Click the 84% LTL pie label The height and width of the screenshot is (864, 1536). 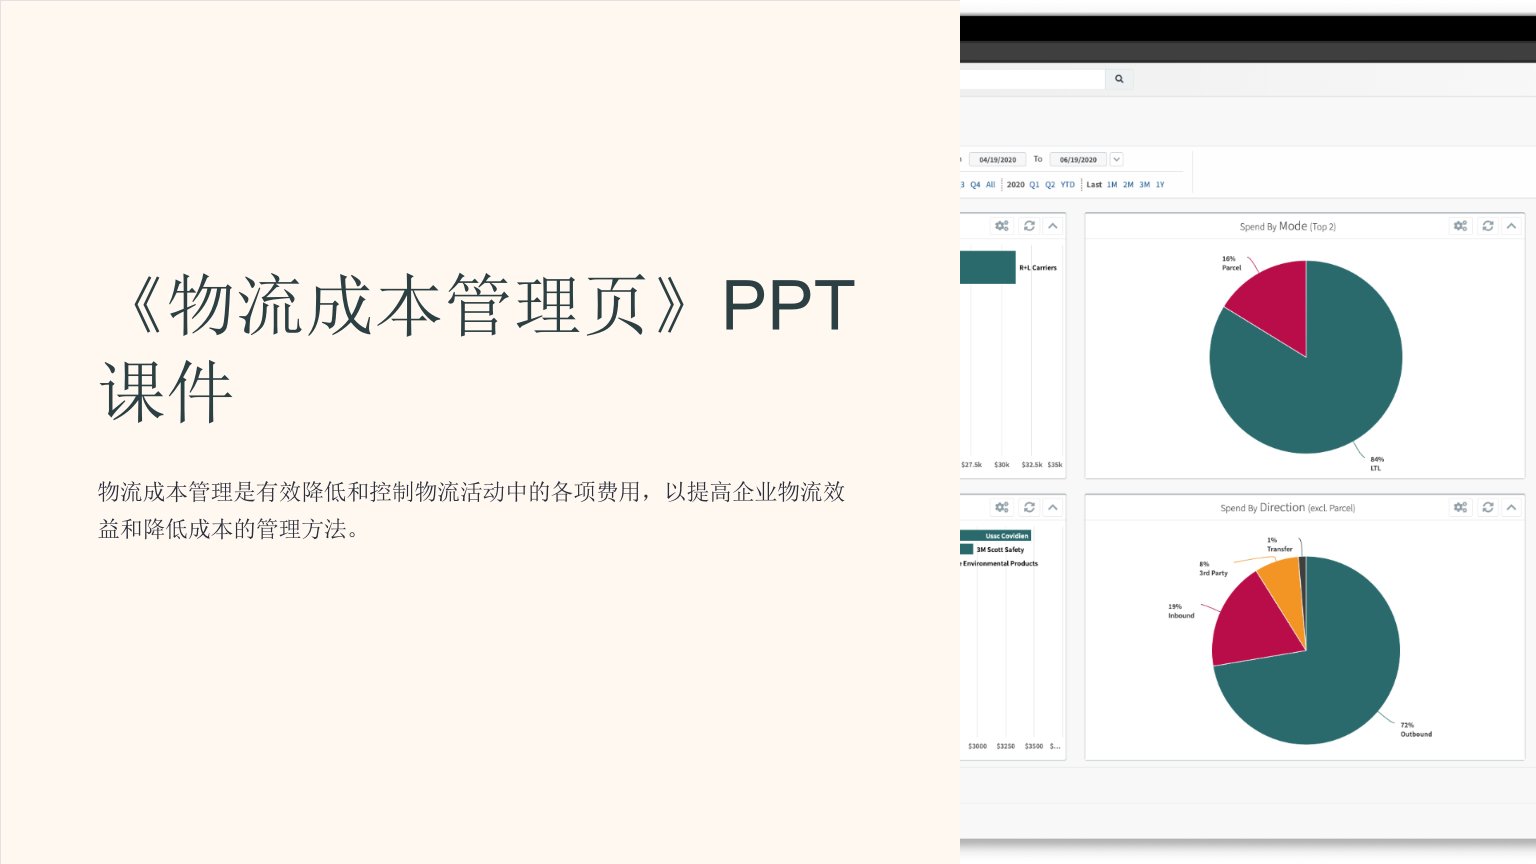point(1377,464)
